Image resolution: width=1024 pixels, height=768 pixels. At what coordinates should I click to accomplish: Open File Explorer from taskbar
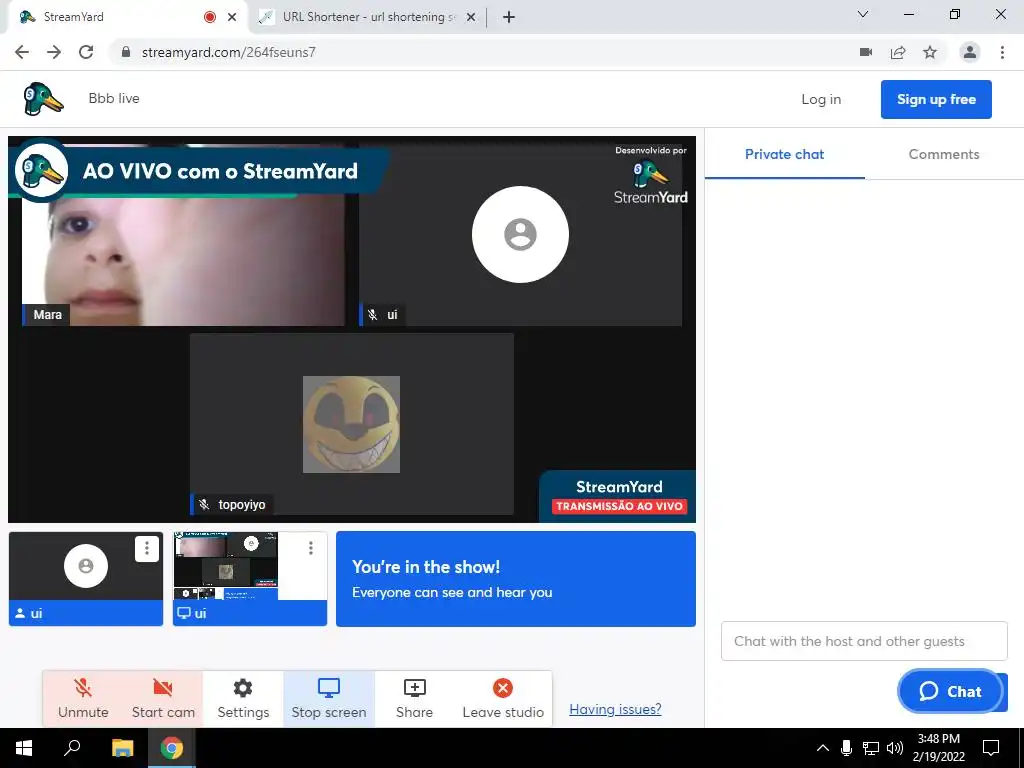click(x=122, y=748)
